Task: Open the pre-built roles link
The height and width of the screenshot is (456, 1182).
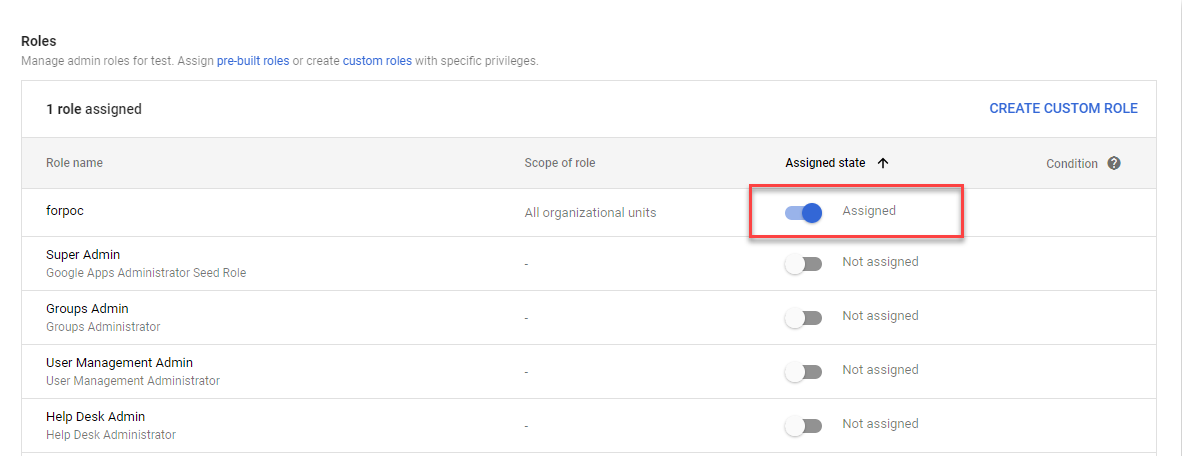Action: 253,61
